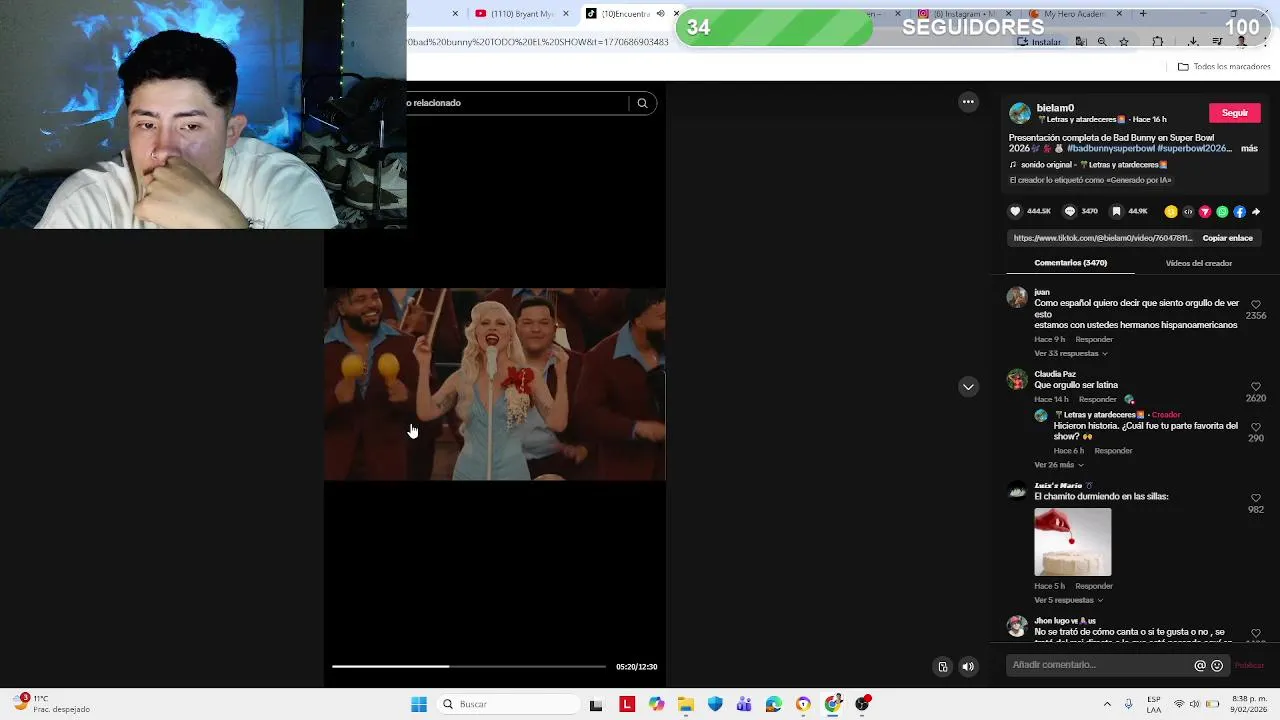Screen dimensions: 1280x720
Task: Expand 5 replies under Luis's Mario
Action: 1068,600
